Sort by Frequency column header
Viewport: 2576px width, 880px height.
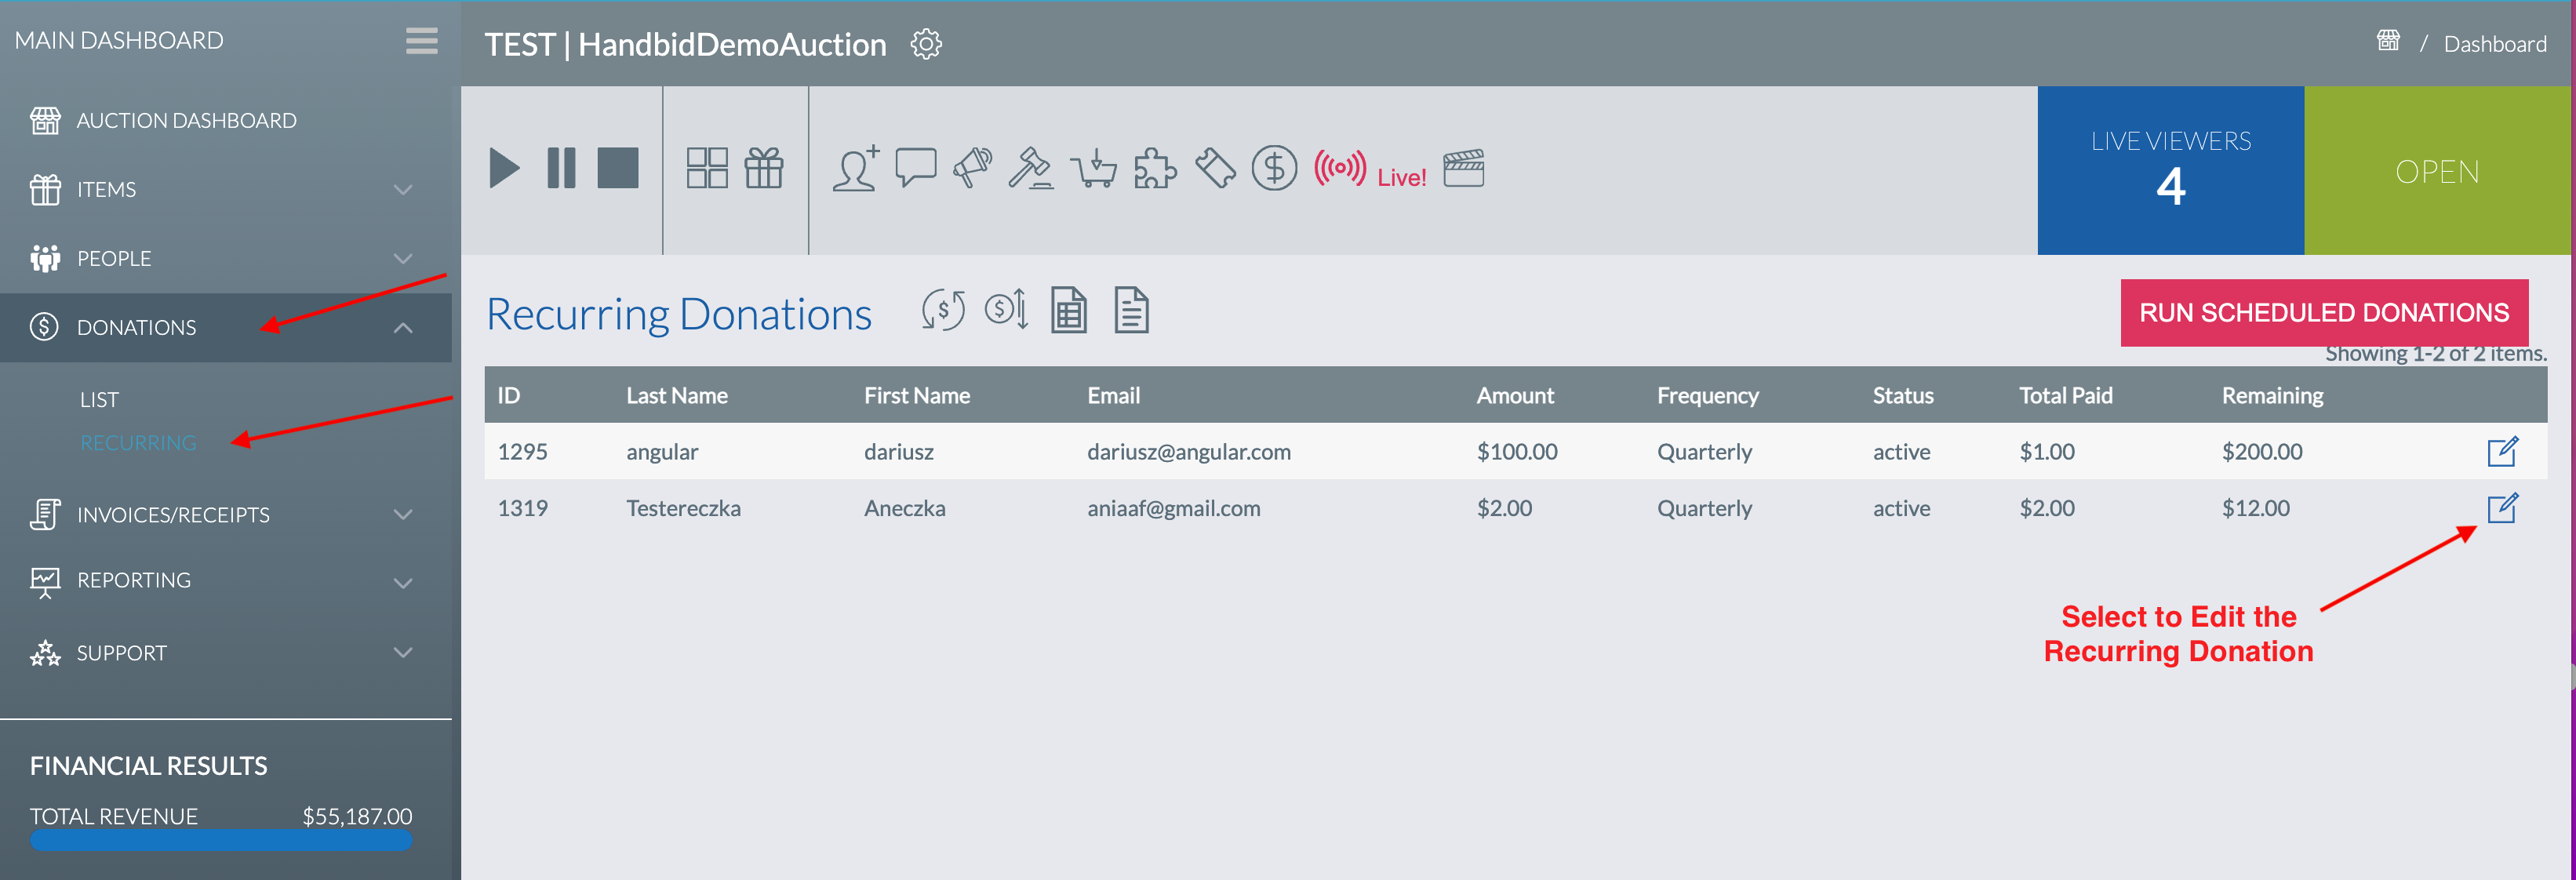pos(1708,396)
